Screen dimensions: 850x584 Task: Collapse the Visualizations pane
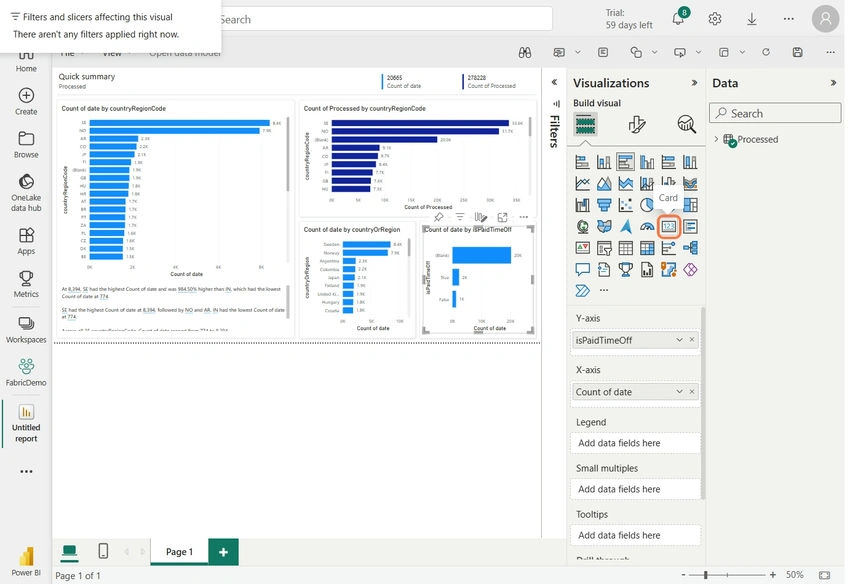click(x=694, y=83)
